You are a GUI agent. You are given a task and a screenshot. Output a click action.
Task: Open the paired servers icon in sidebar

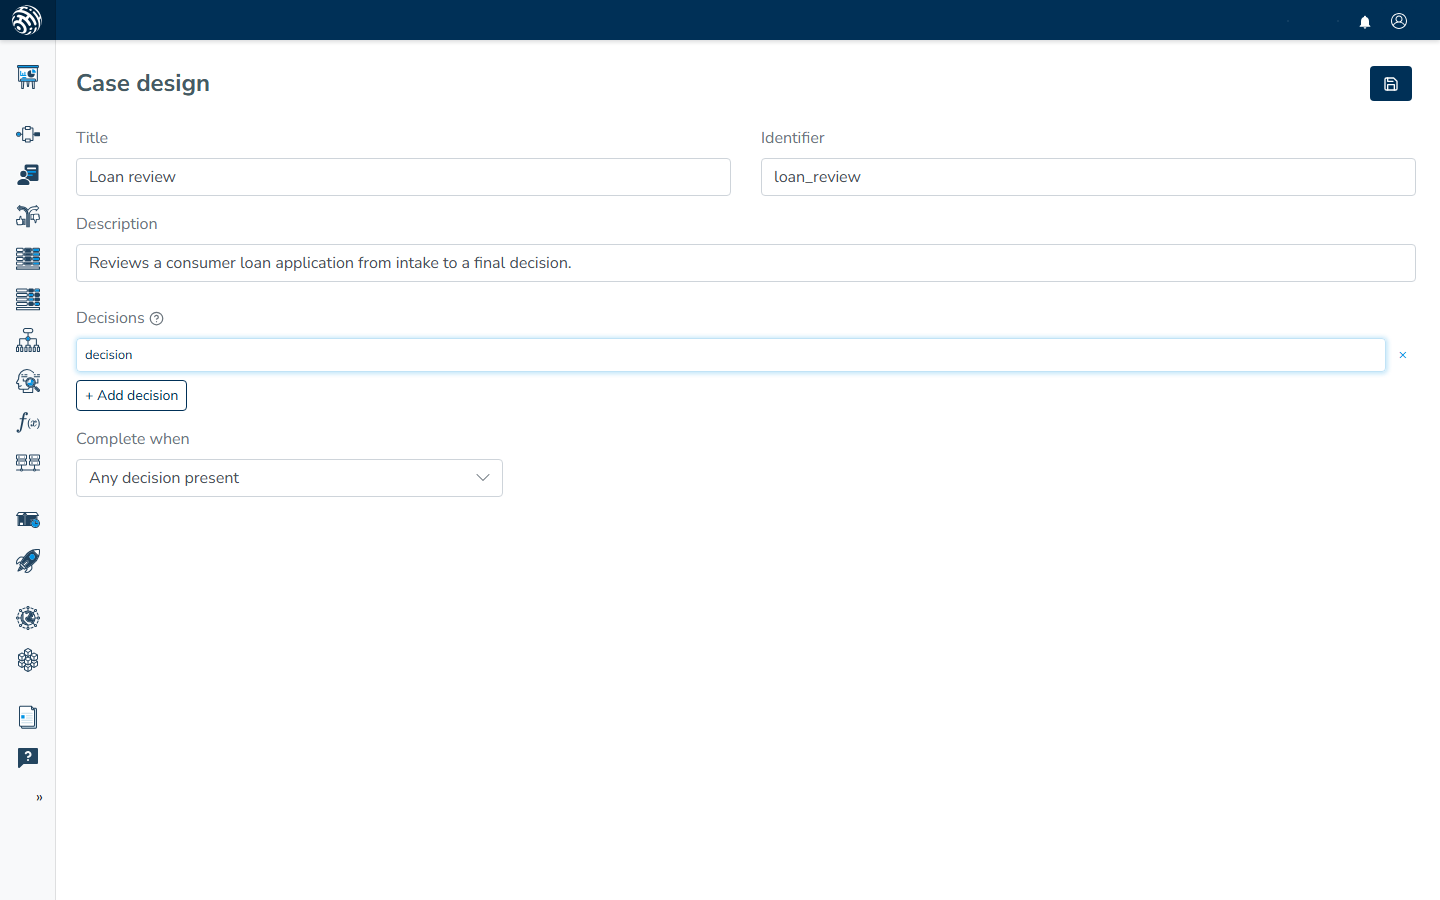tap(28, 463)
